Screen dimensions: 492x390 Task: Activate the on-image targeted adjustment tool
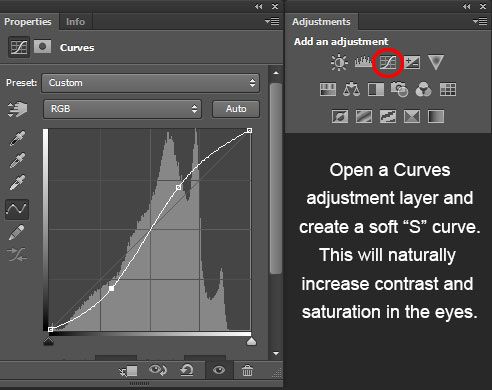17,110
